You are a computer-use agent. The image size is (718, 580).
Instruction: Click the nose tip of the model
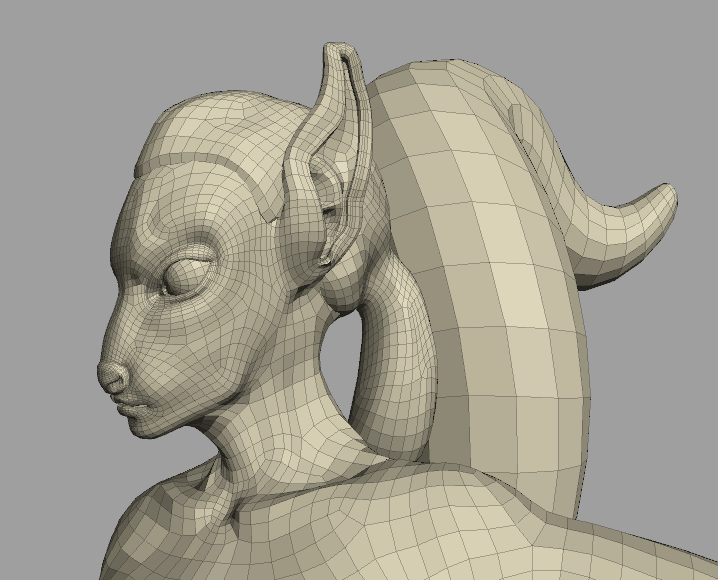(110, 377)
